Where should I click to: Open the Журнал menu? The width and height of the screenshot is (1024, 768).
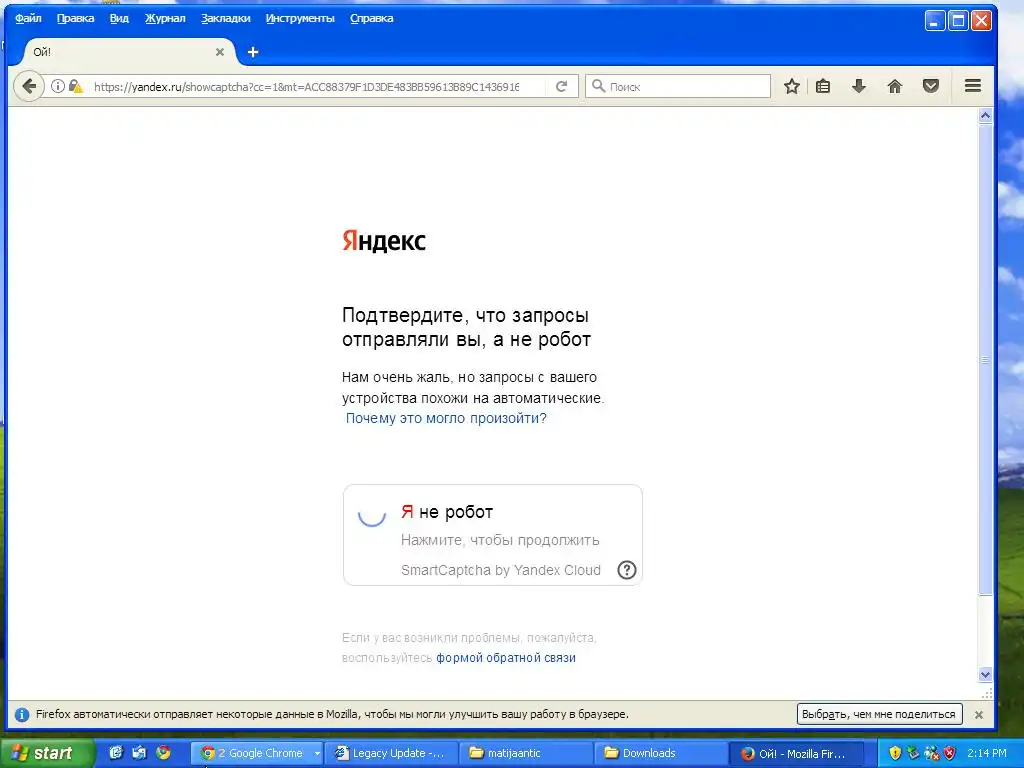pos(165,18)
